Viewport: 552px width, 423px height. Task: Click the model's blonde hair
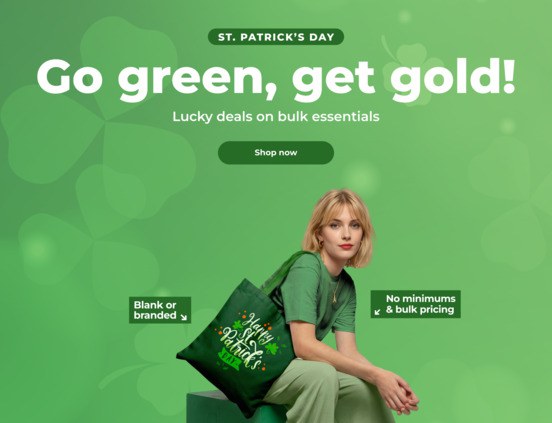click(338, 220)
